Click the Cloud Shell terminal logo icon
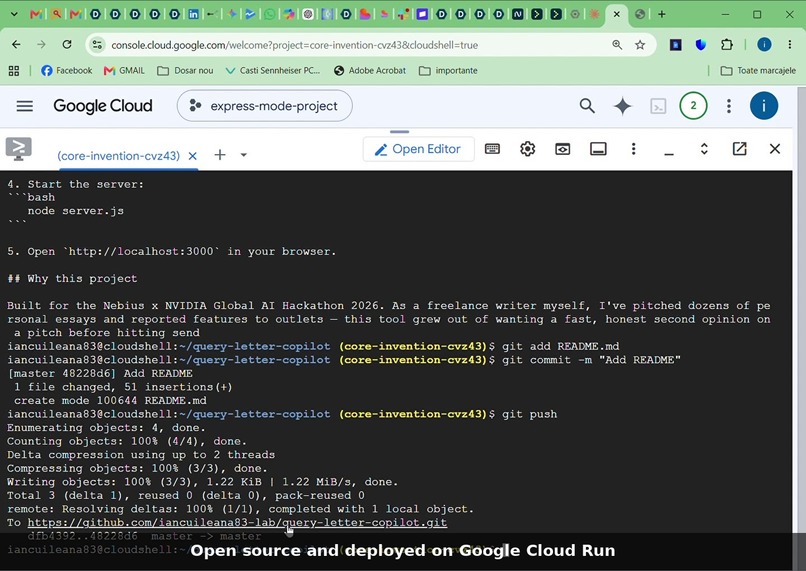Screen dimensions: 806x571 (19, 149)
